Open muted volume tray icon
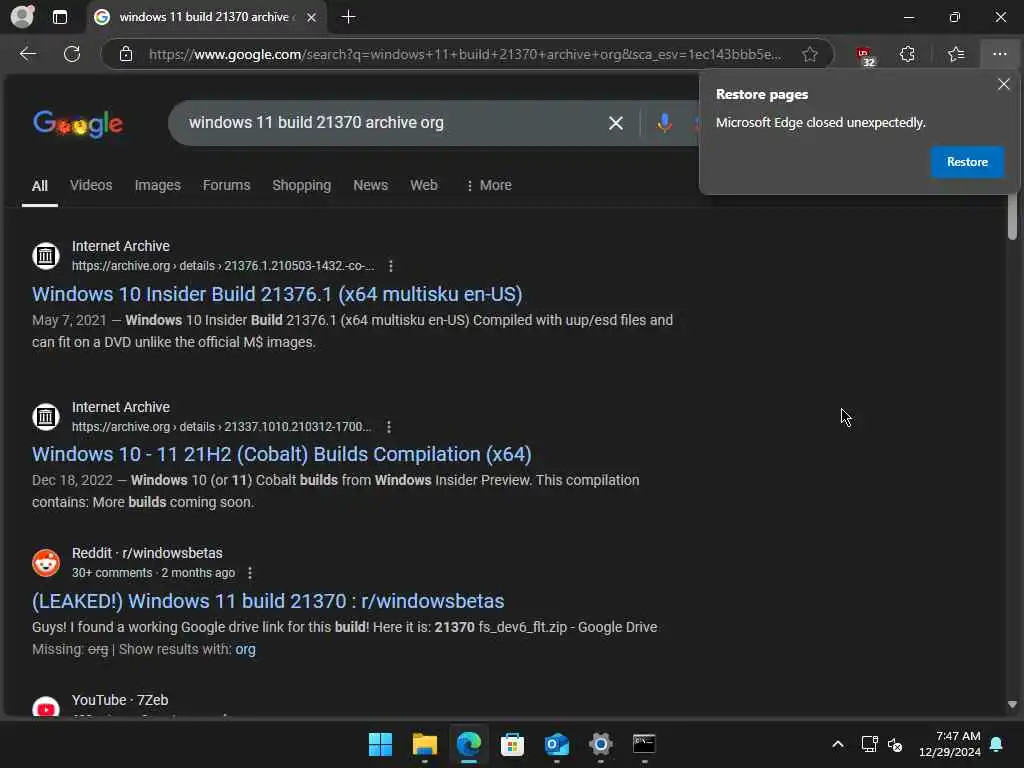This screenshot has width=1024, height=768. click(895, 744)
